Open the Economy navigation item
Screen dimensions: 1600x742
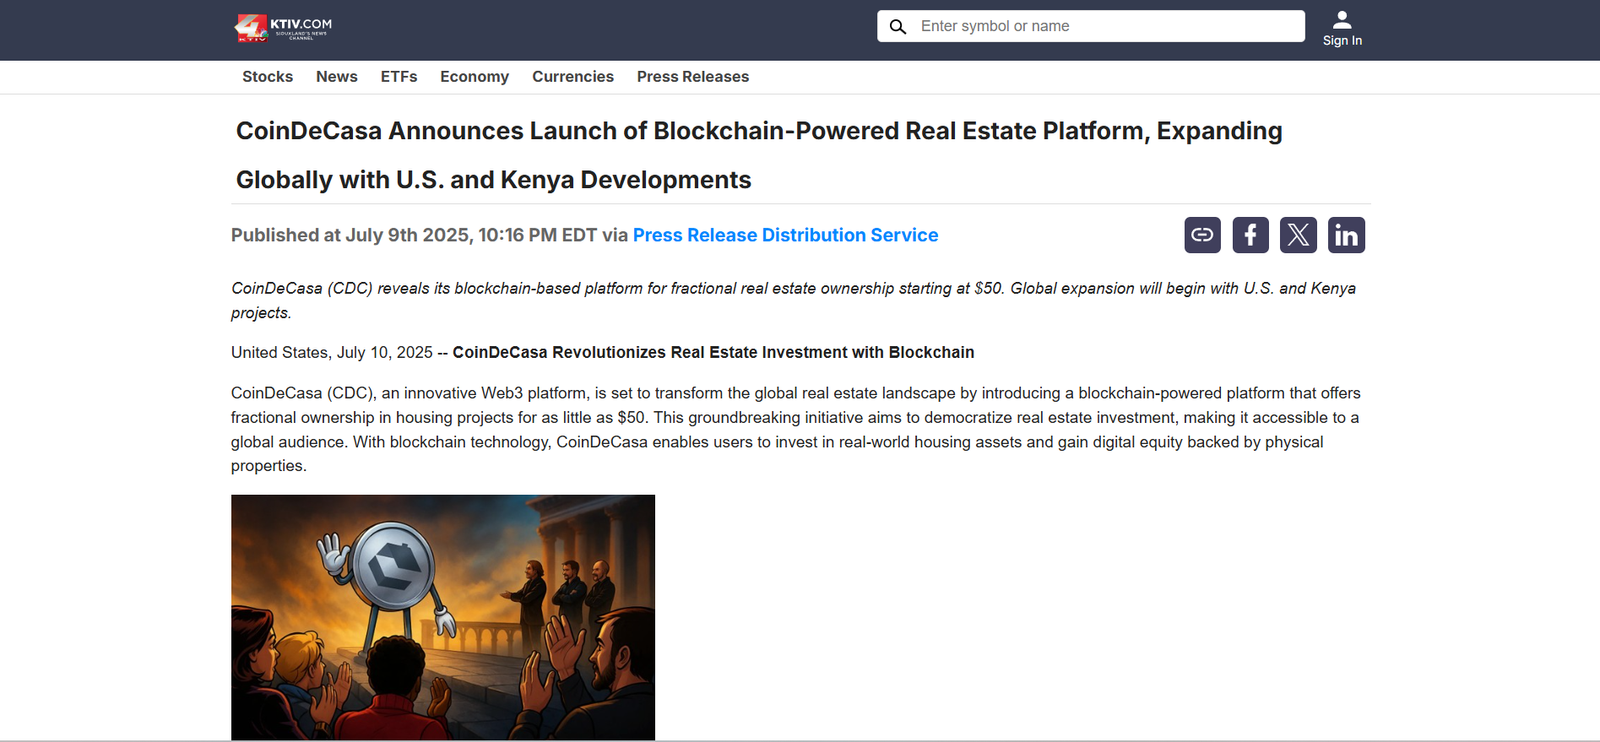click(x=474, y=77)
